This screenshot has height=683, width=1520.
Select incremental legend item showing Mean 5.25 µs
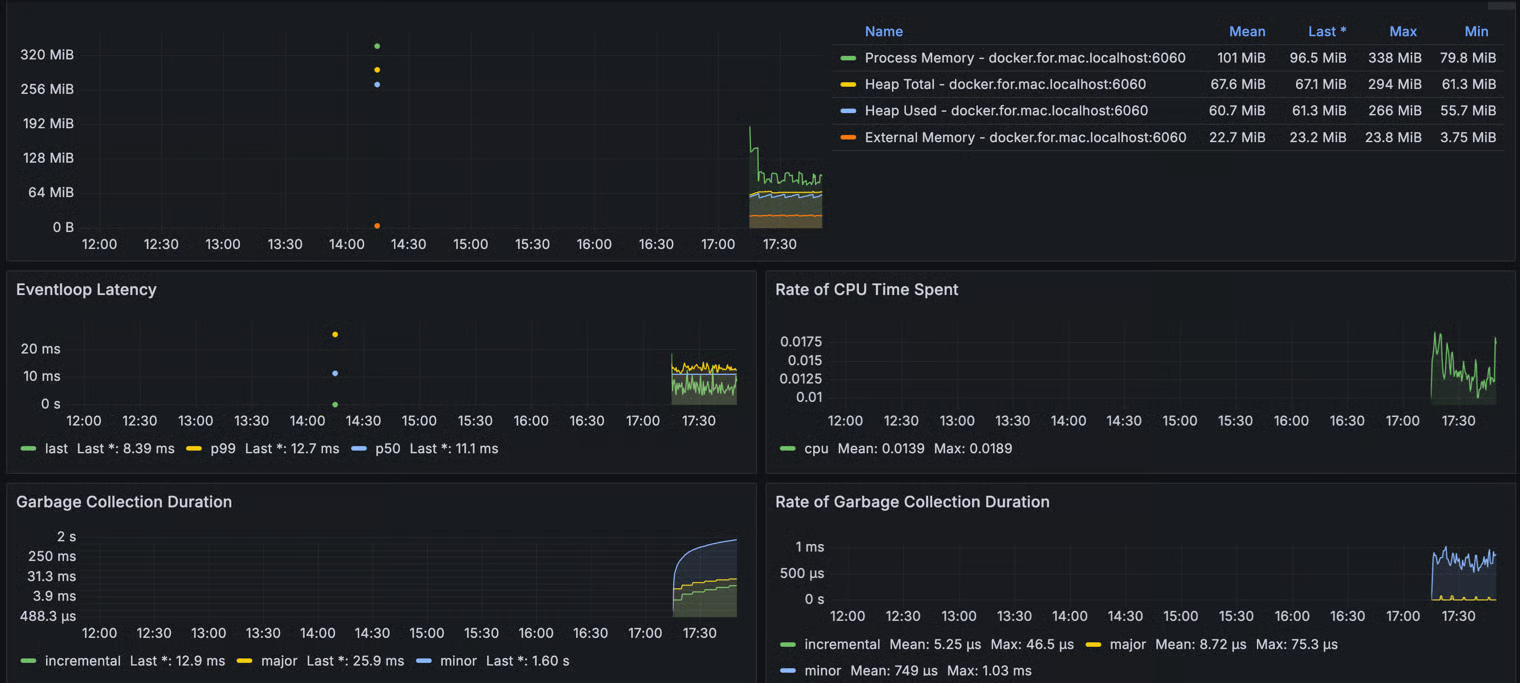click(842, 645)
